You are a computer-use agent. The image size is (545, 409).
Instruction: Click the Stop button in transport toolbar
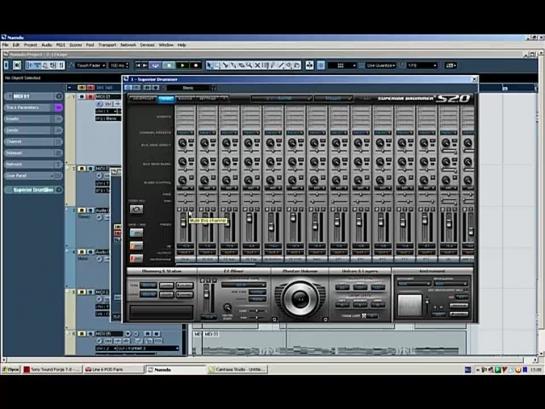(x=169, y=65)
